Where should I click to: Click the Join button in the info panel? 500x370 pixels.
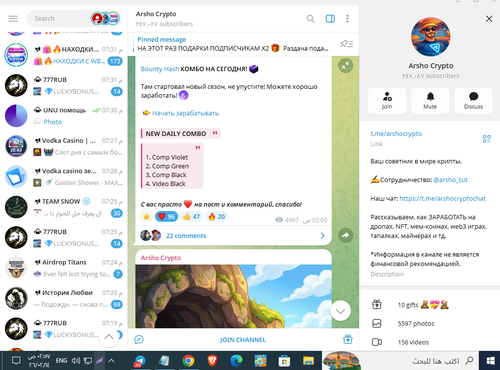click(387, 101)
